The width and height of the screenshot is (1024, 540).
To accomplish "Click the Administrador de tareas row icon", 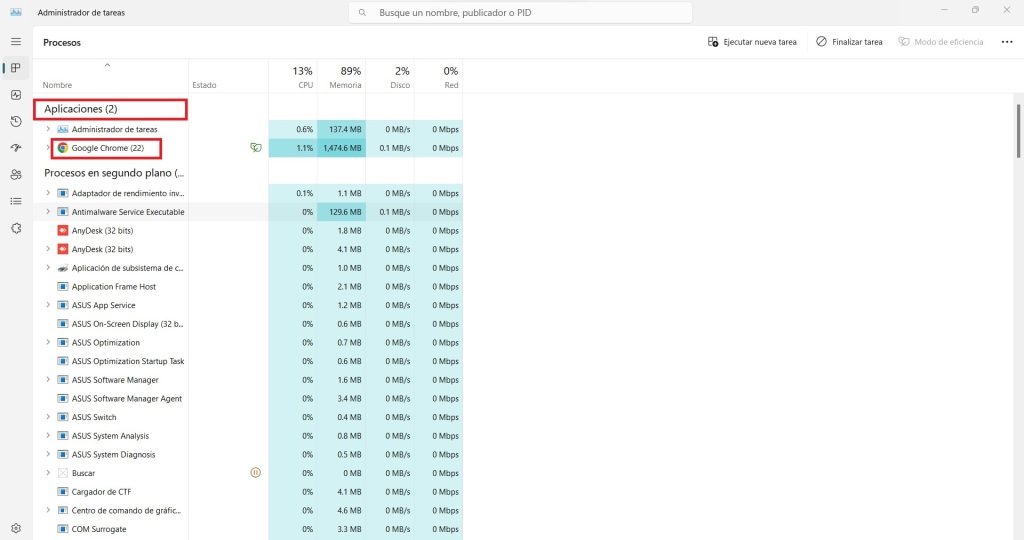I will (x=63, y=129).
